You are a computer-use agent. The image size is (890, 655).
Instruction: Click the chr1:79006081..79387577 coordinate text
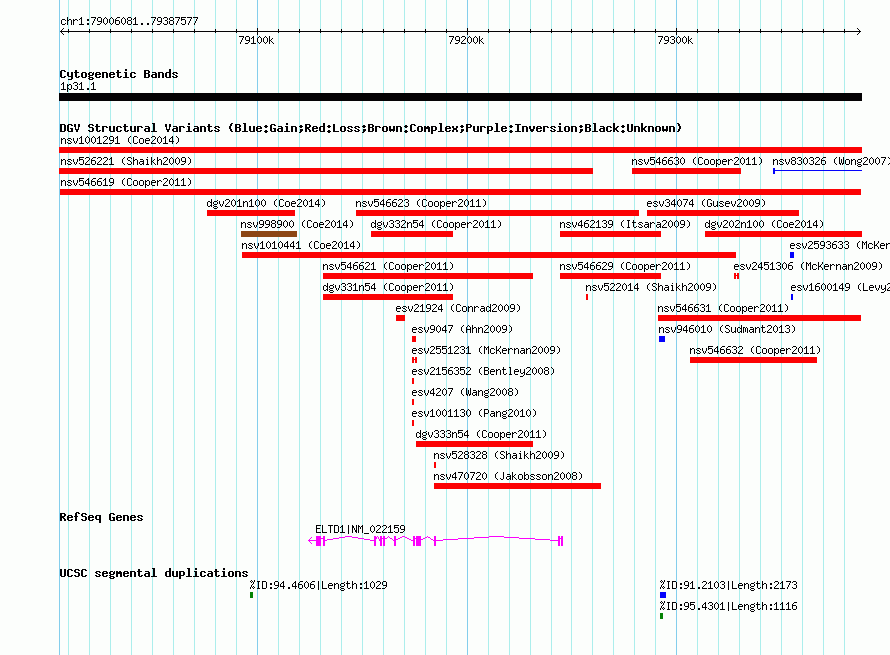[129, 21]
